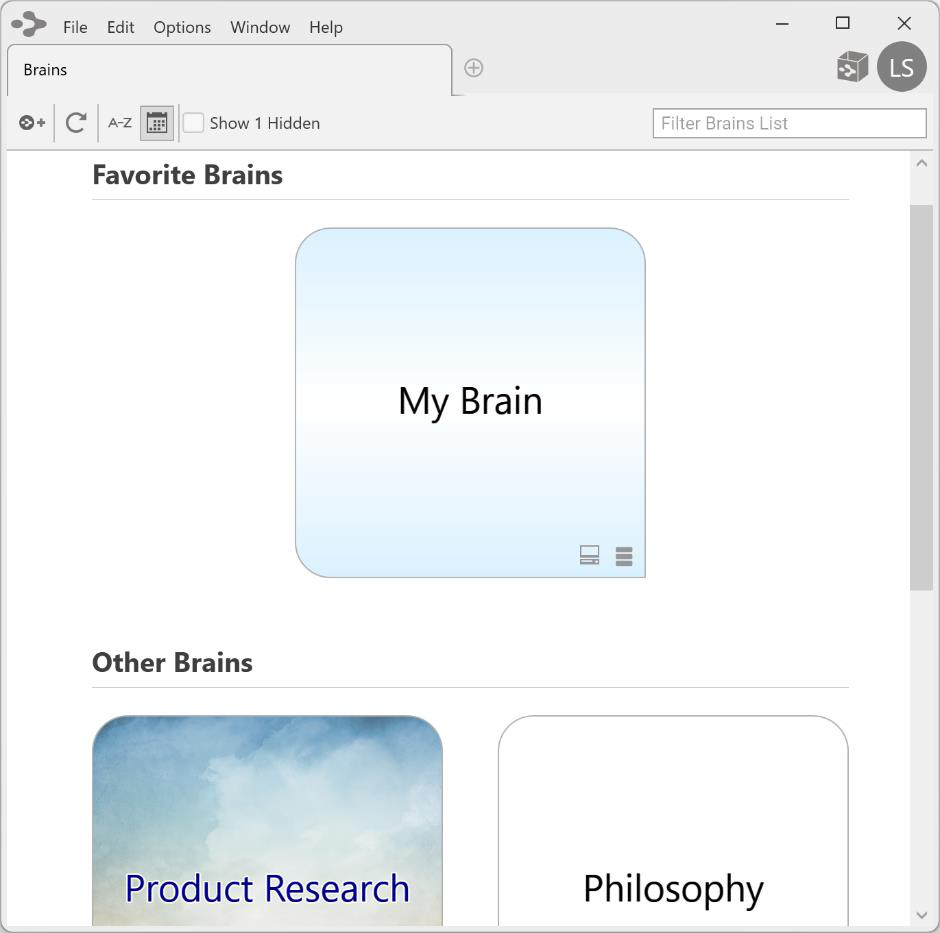Open the Product Research brain
This screenshot has height=933, width=940.
[x=267, y=820]
